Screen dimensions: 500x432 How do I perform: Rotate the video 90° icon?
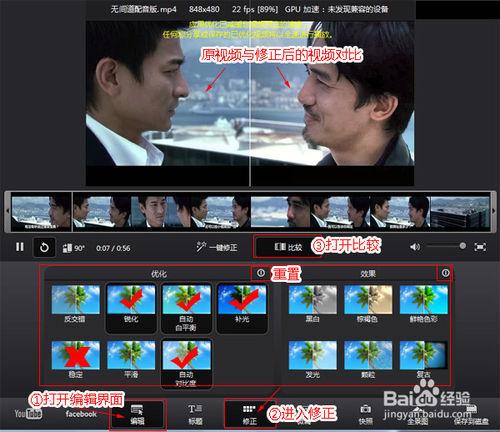point(73,248)
